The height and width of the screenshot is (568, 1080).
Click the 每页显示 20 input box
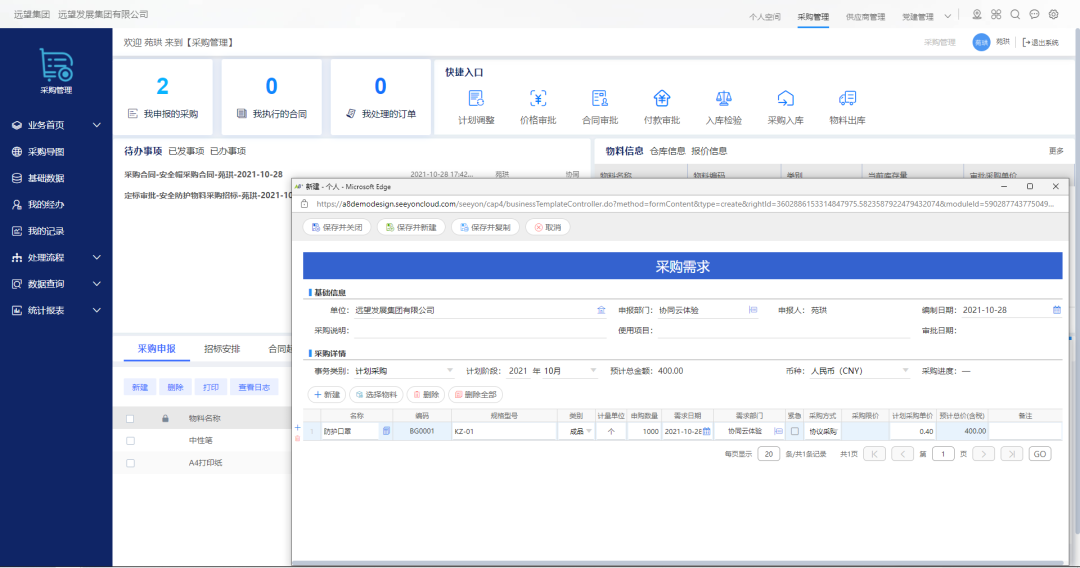768,454
